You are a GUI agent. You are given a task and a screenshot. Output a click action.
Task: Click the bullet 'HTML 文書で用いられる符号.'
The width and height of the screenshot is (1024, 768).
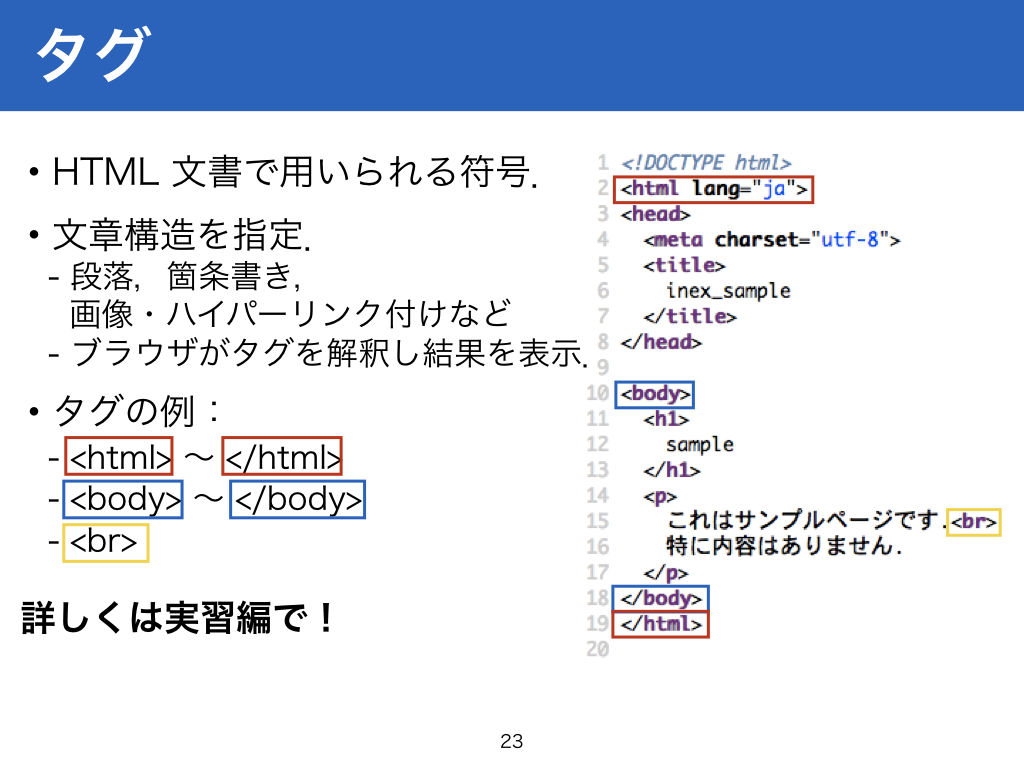coord(295,172)
